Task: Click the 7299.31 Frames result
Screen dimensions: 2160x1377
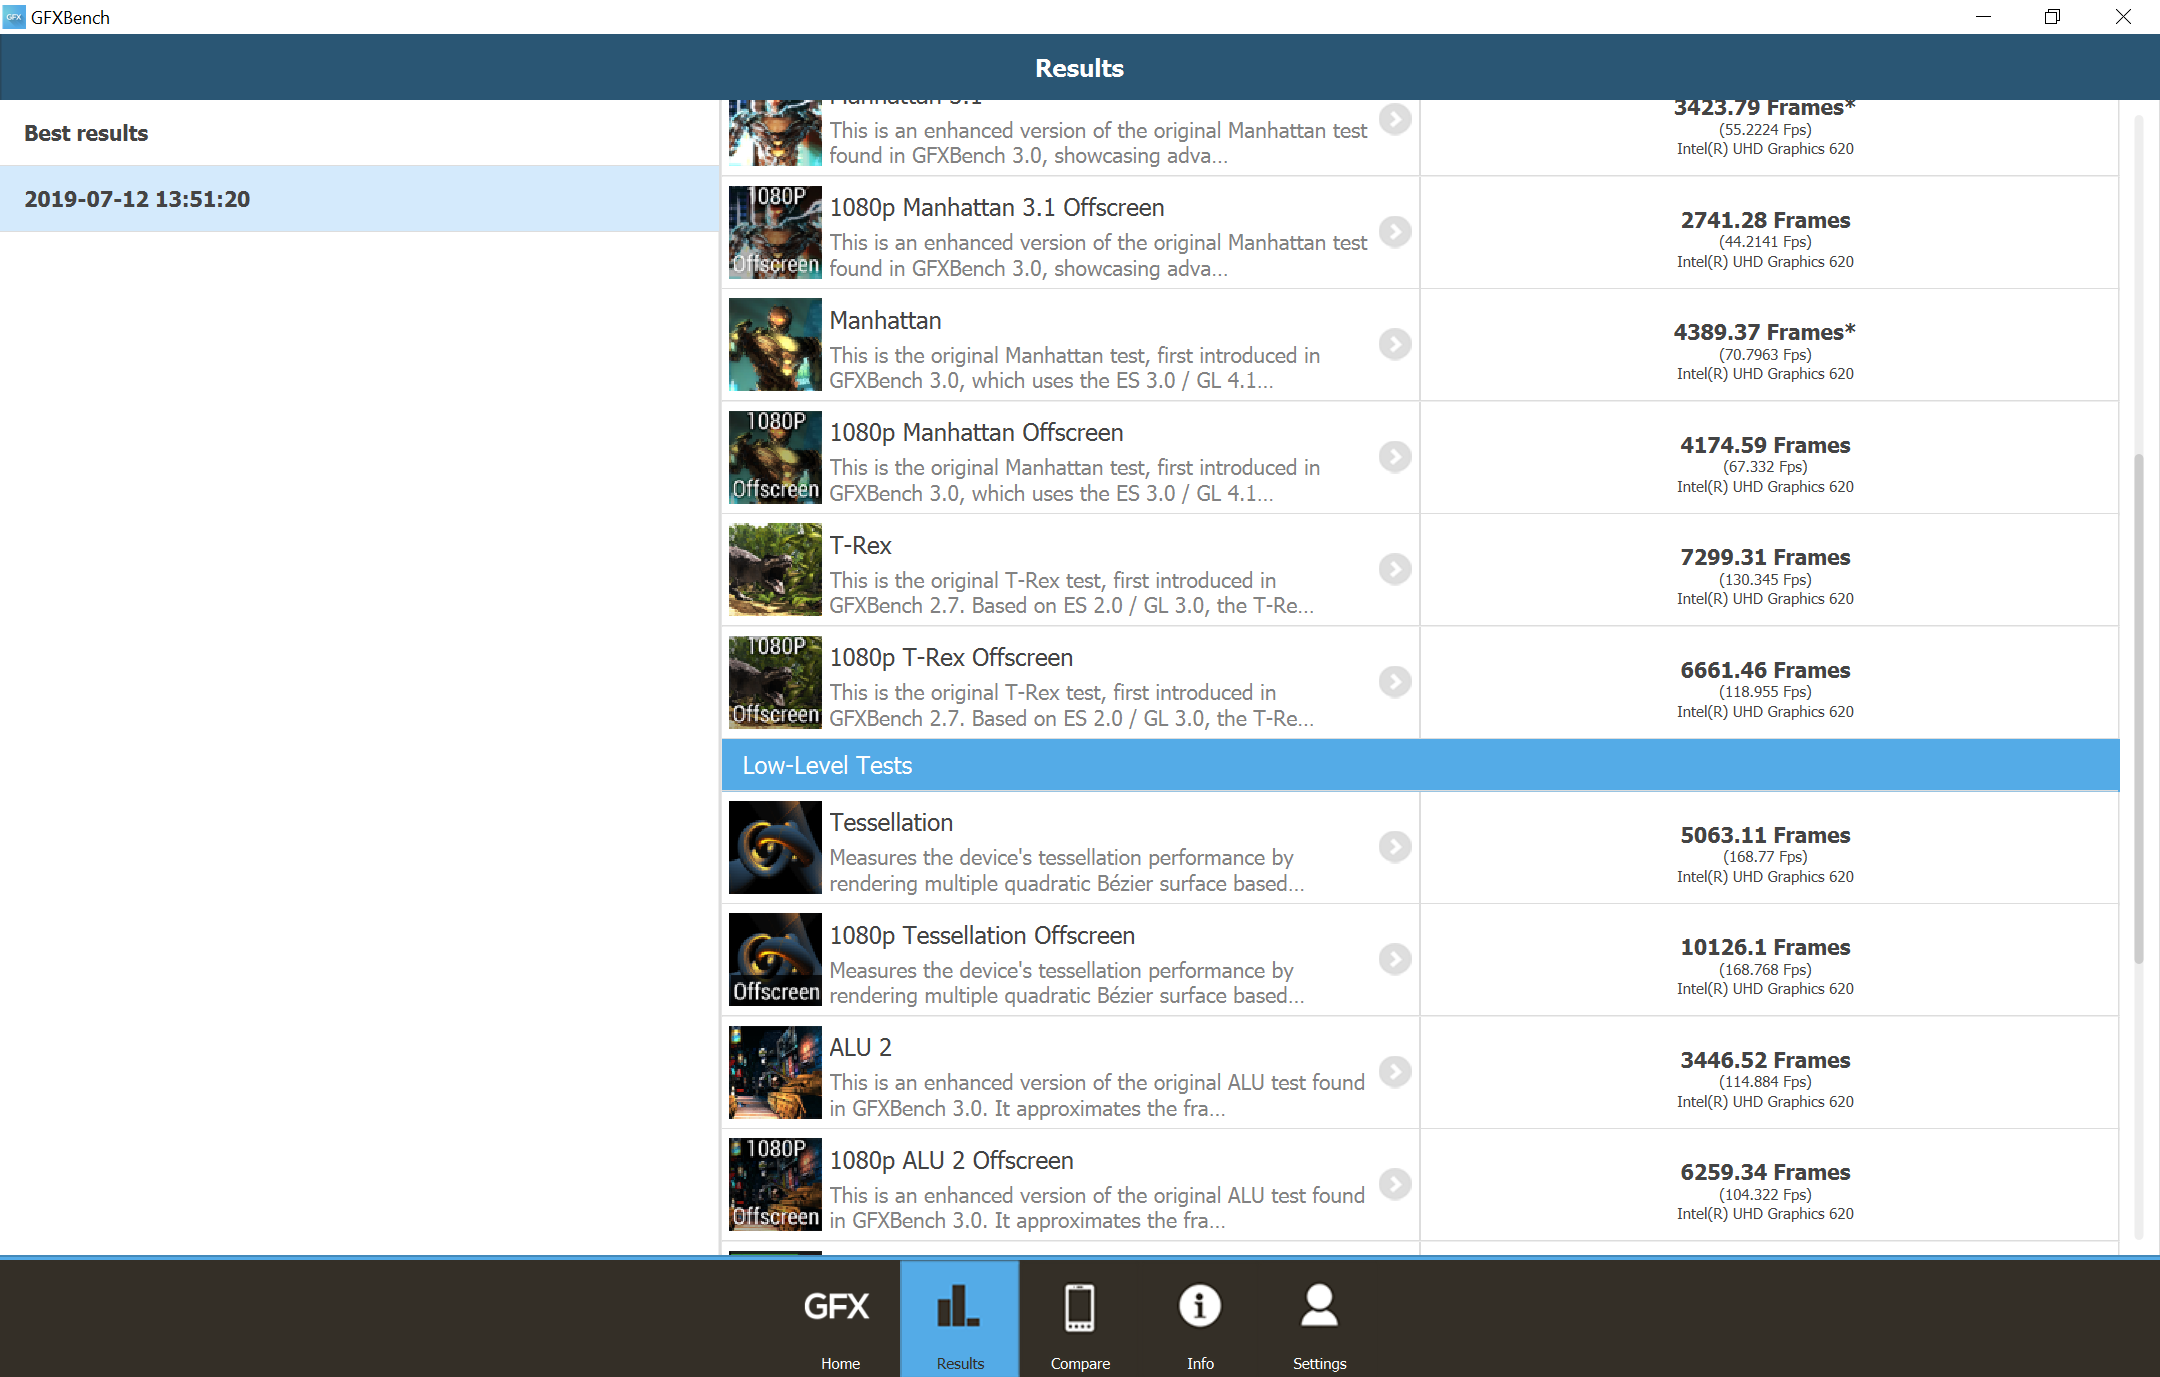Action: click(1765, 557)
